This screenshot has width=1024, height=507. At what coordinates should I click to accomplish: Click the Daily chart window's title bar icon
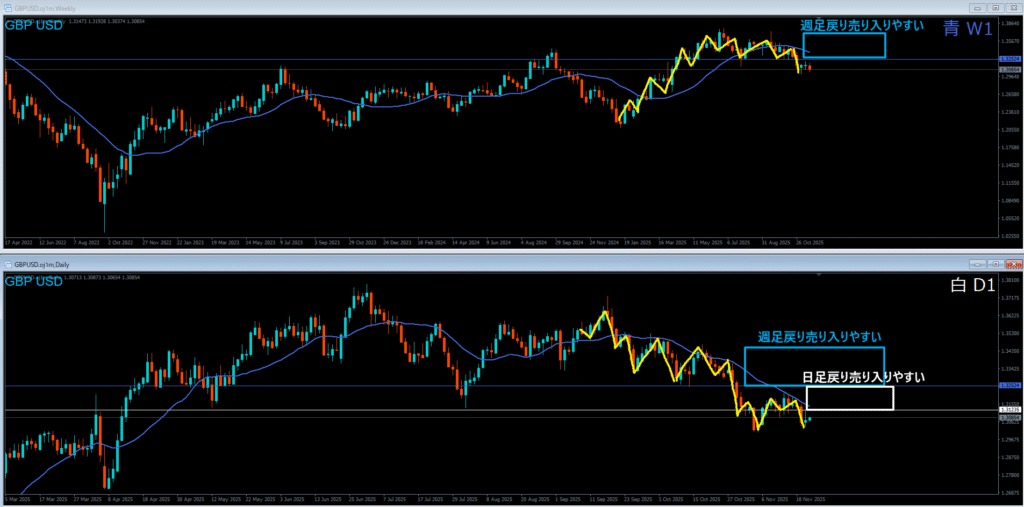pos(7,263)
